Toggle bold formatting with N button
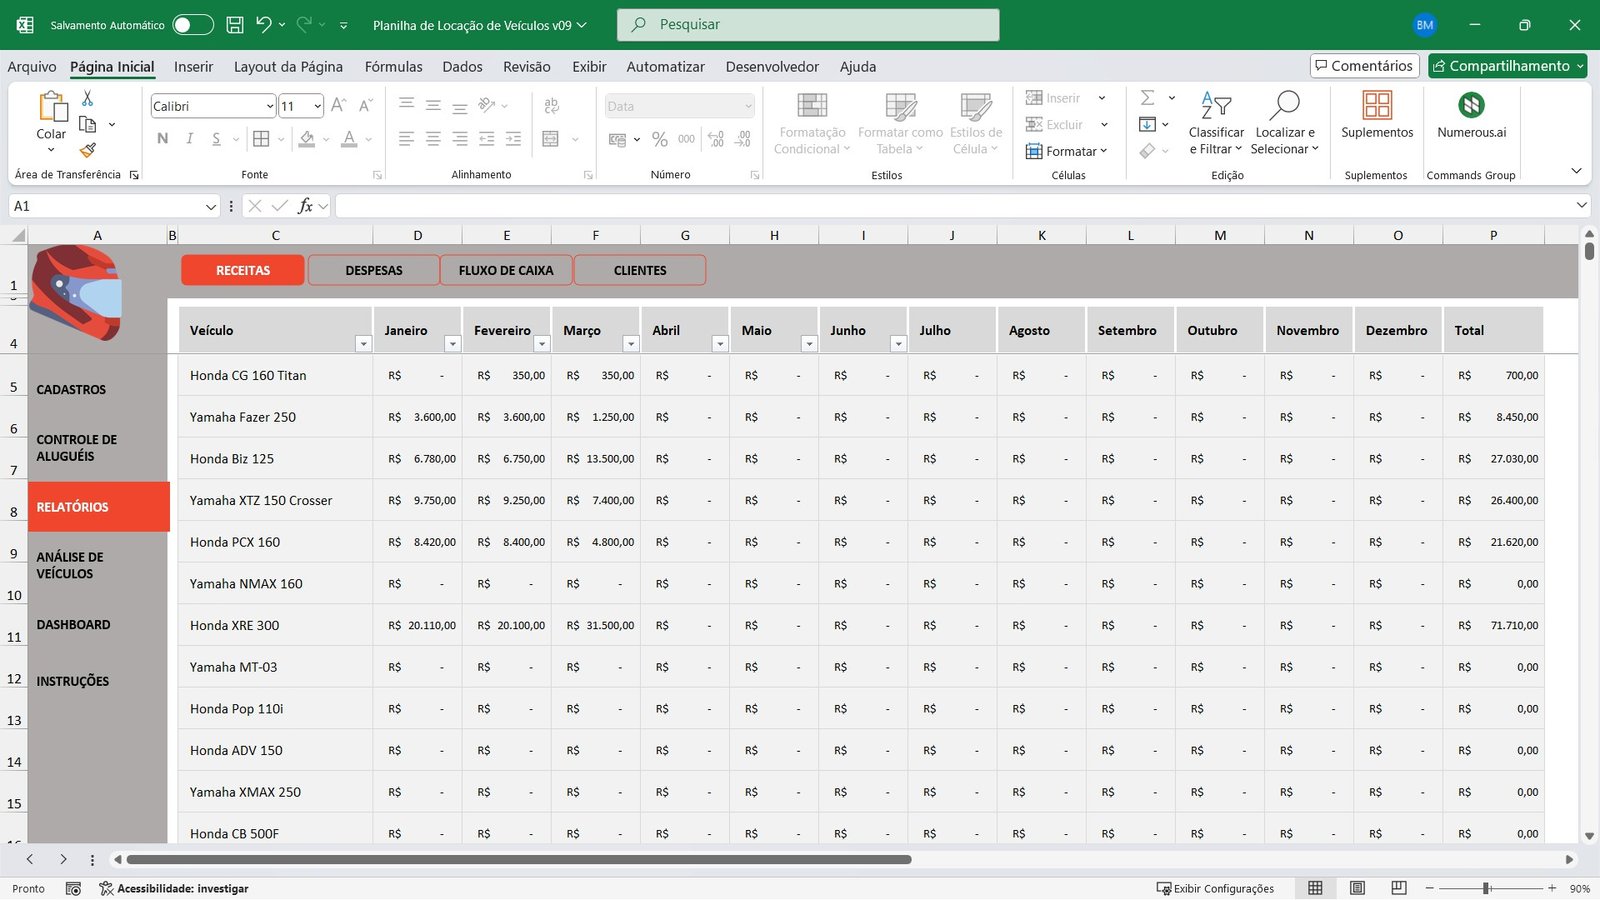 (x=163, y=139)
